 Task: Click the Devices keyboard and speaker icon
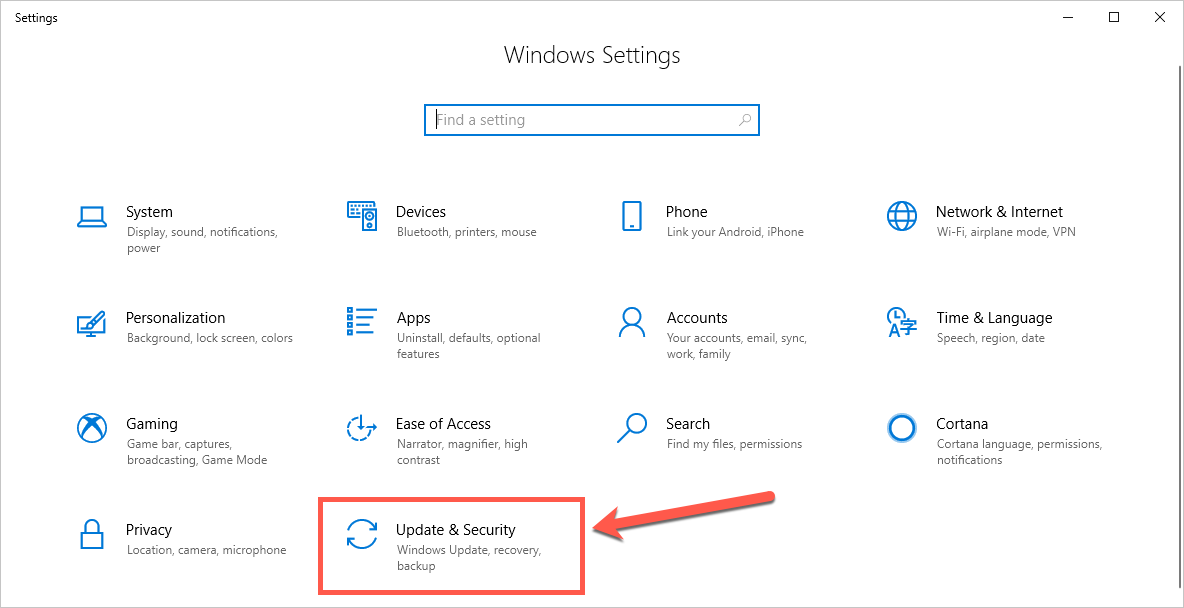pyautogui.click(x=362, y=216)
